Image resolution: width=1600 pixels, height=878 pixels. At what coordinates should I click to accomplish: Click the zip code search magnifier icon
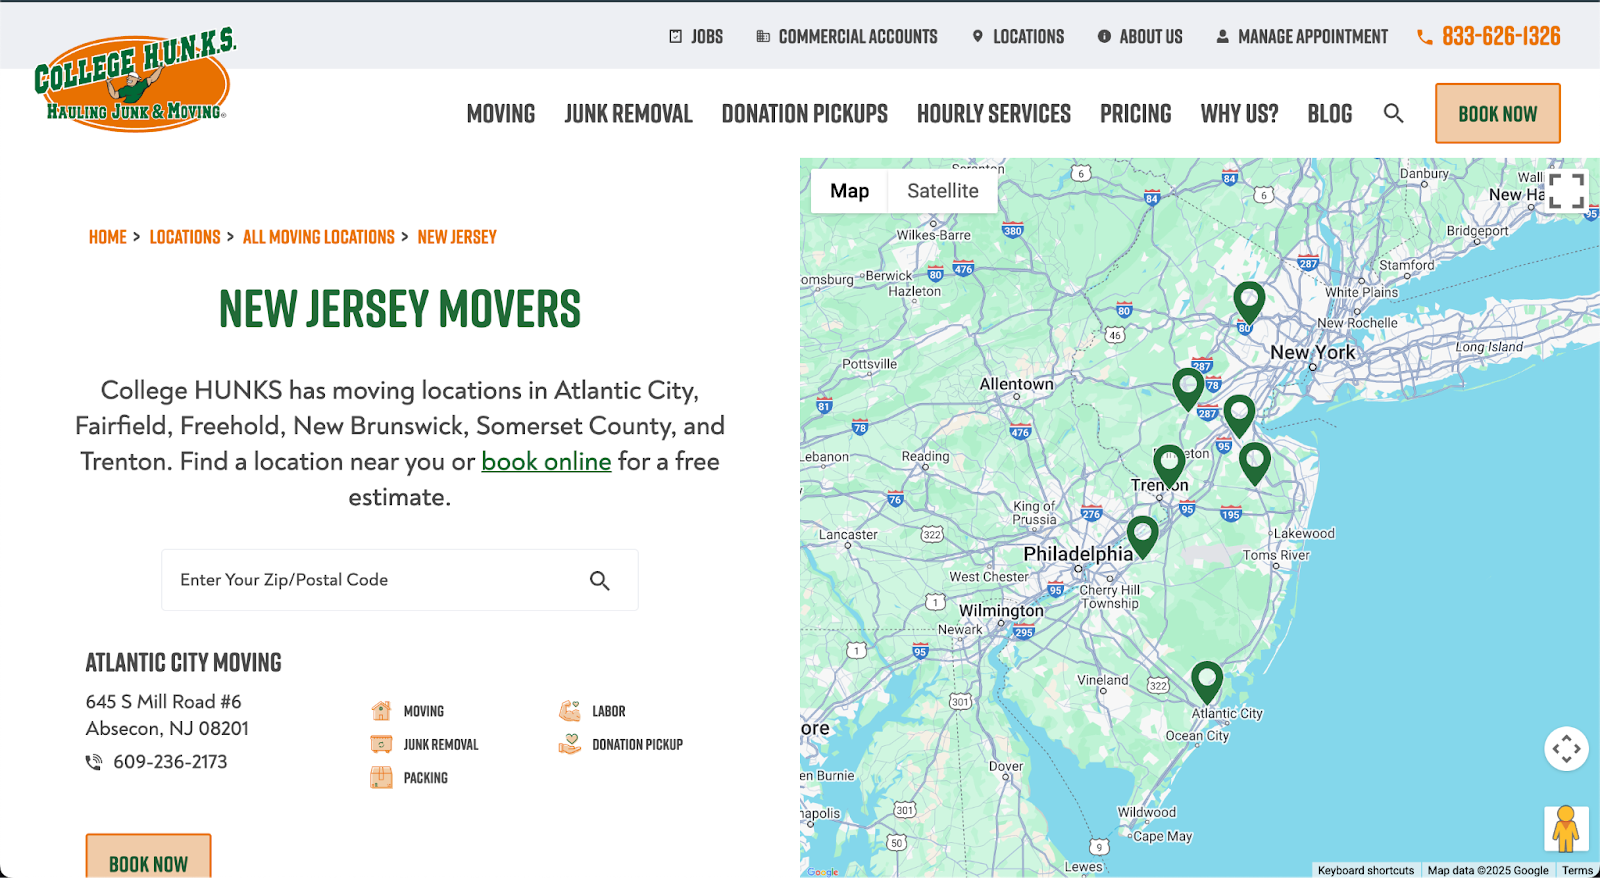tap(599, 580)
